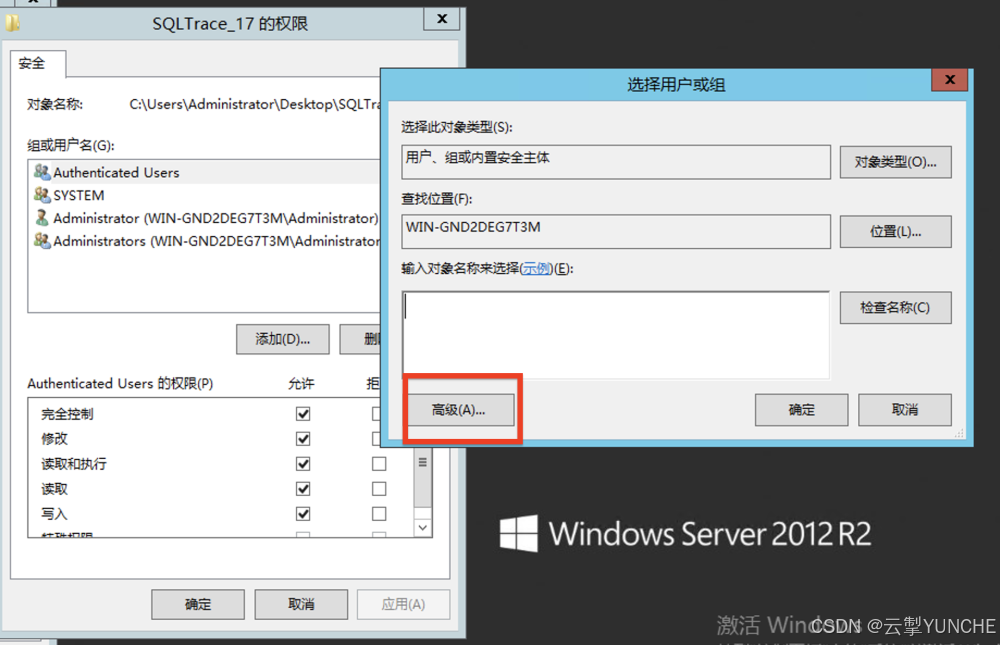This screenshot has width=1000, height=645.
Task: Open 高级(A)... in Select Users dialog
Action: 460,410
